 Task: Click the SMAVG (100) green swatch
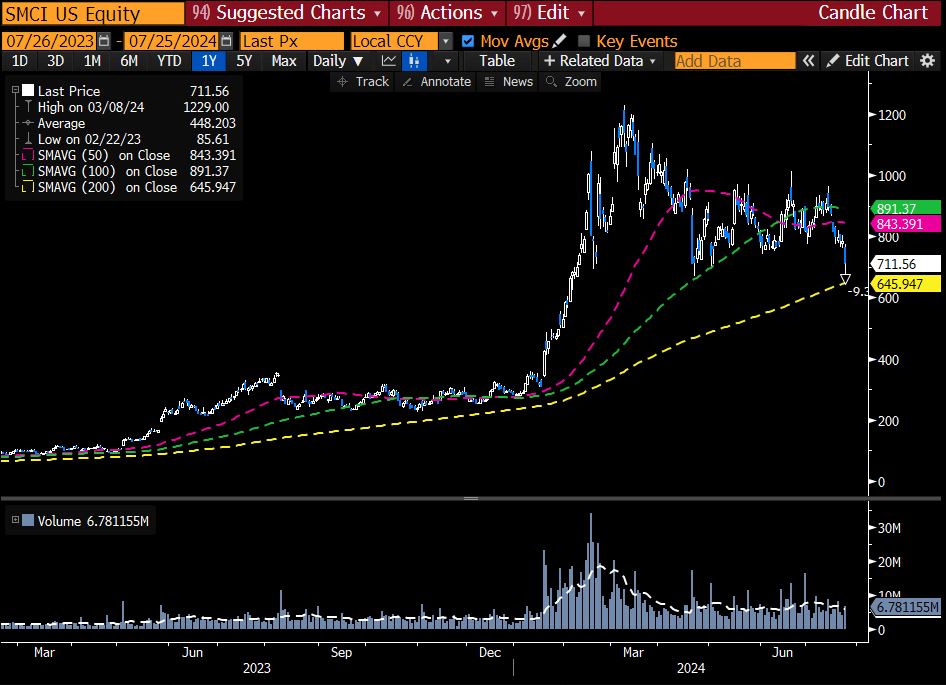point(28,171)
